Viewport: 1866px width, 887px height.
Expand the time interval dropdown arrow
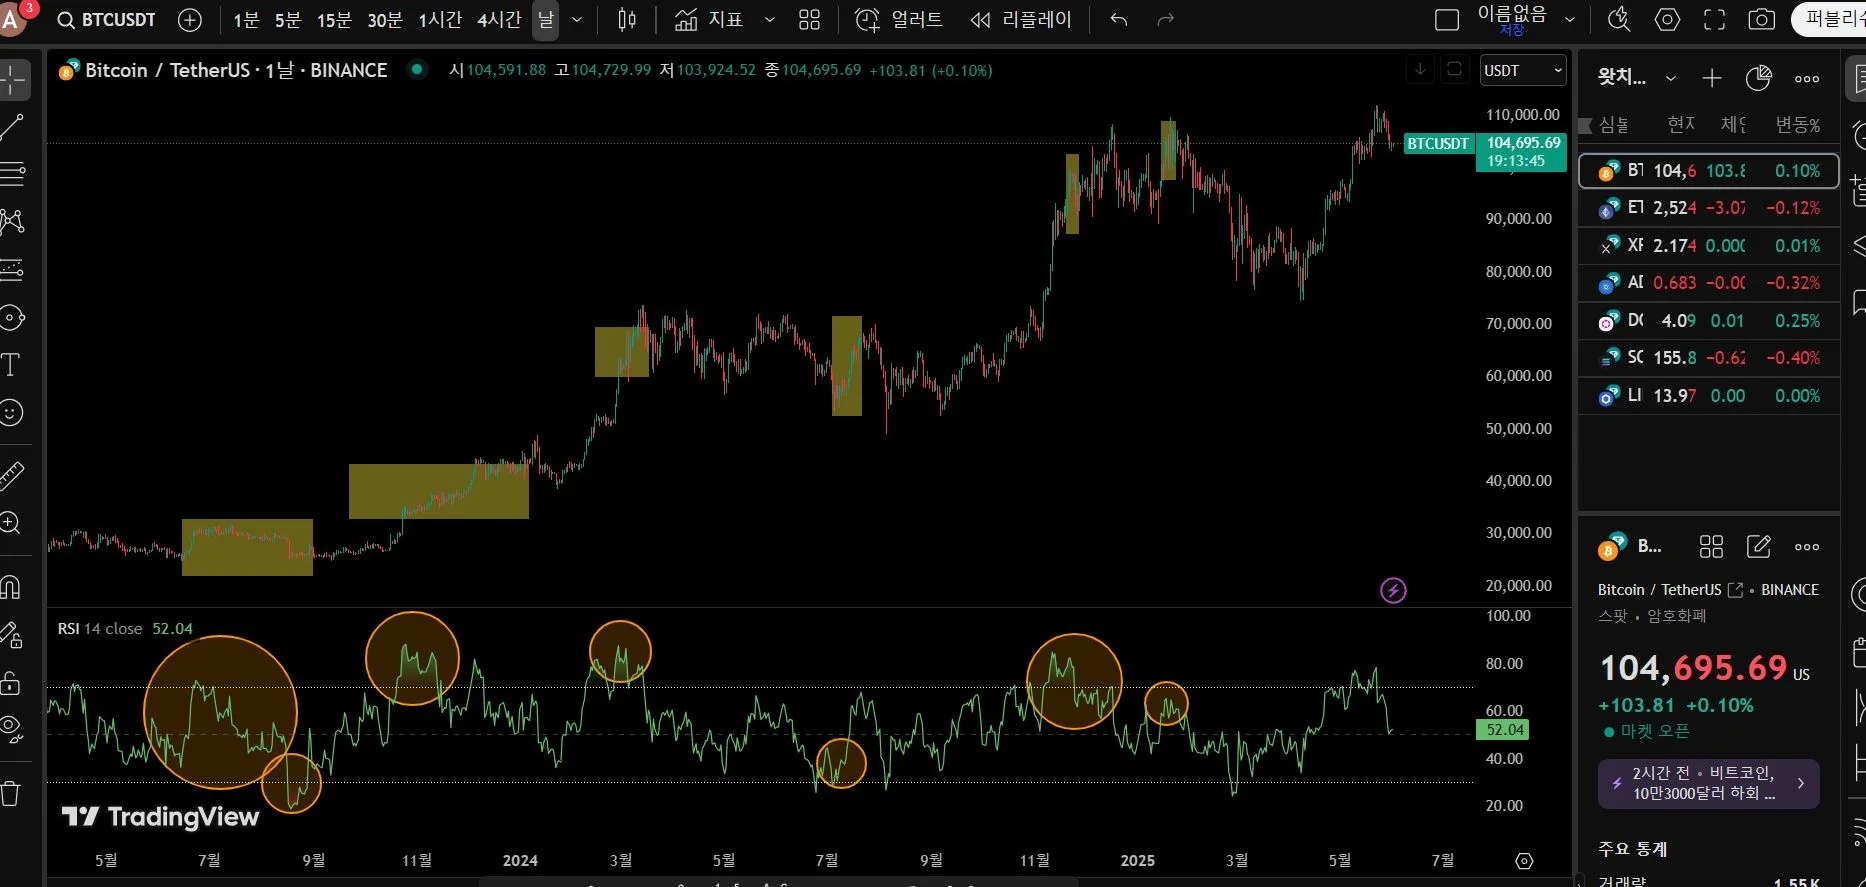pos(577,20)
